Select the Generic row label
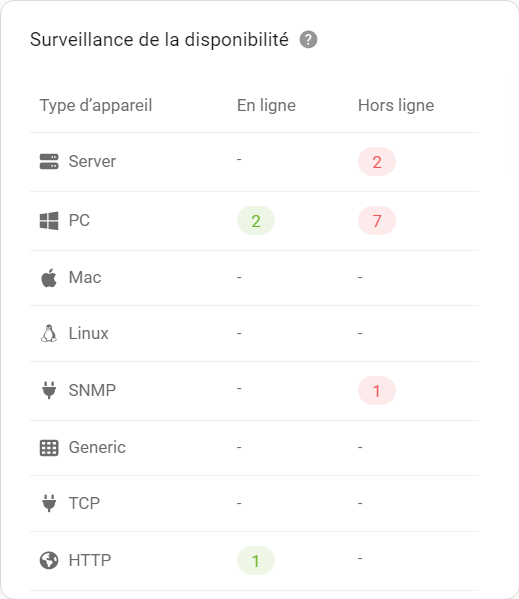The image size is (519, 599). coord(97,447)
